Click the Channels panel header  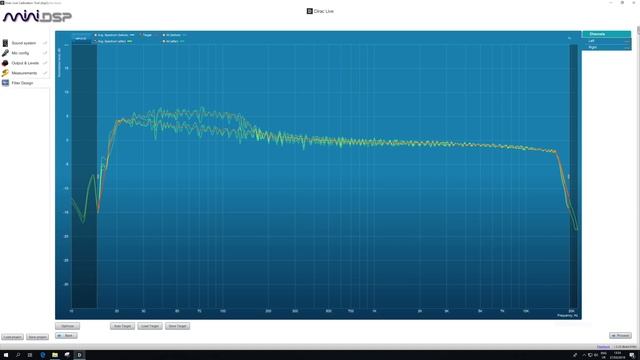pos(607,34)
